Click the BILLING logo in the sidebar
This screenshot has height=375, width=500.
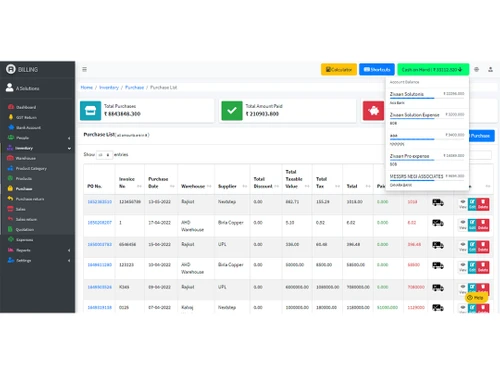pos(22,69)
